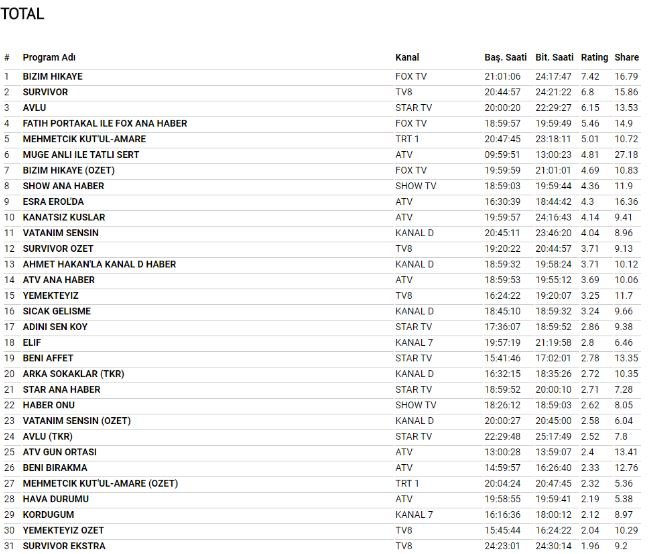This screenshot has width=652, height=554.
Task: Click VATANIM SENSIN (OZET) program name
Action: pos(77,421)
